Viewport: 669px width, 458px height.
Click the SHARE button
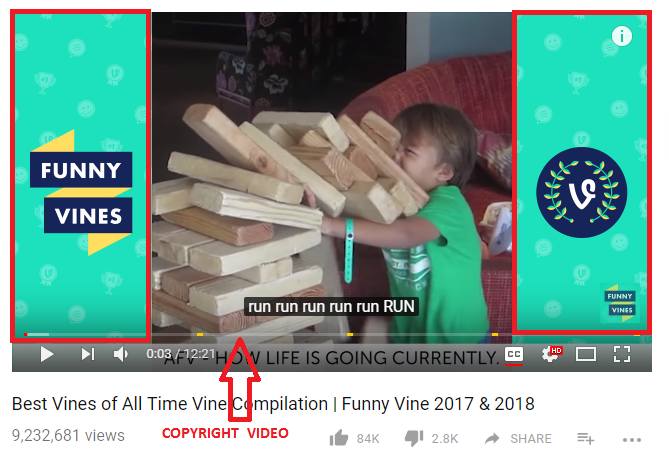531,439
